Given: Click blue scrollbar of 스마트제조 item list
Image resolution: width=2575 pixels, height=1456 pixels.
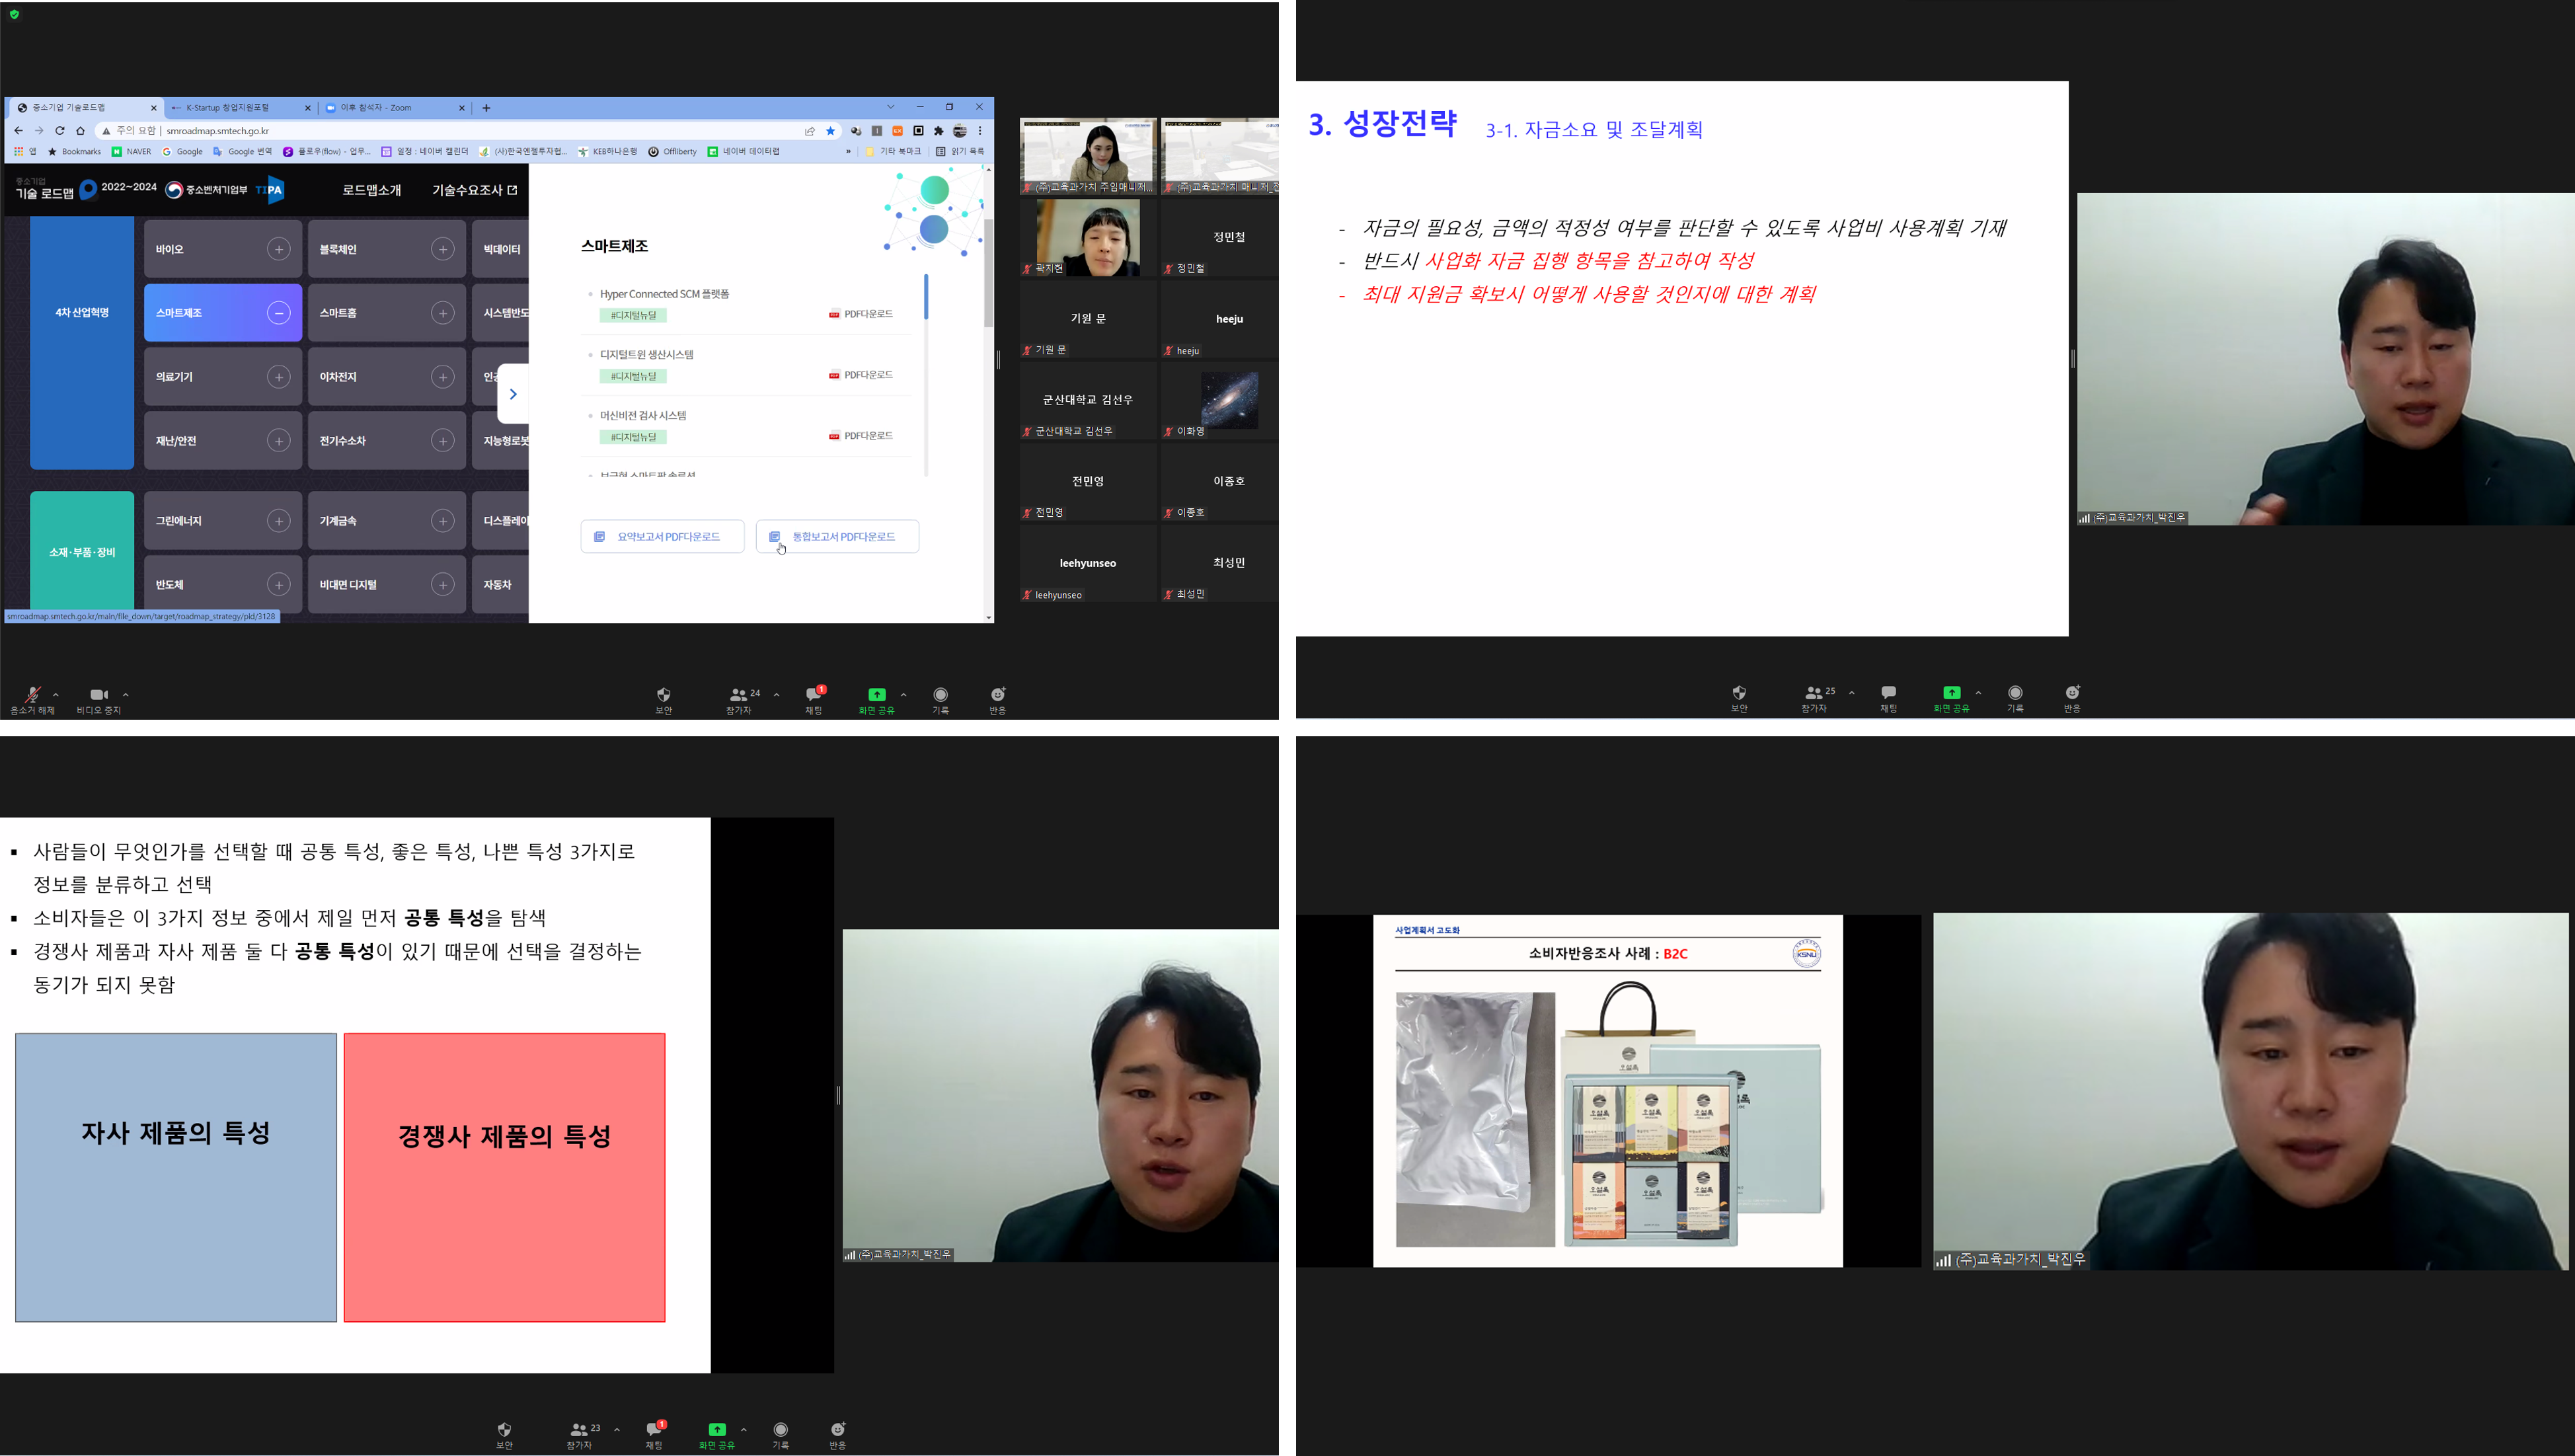Looking at the screenshot, I should (926, 297).
